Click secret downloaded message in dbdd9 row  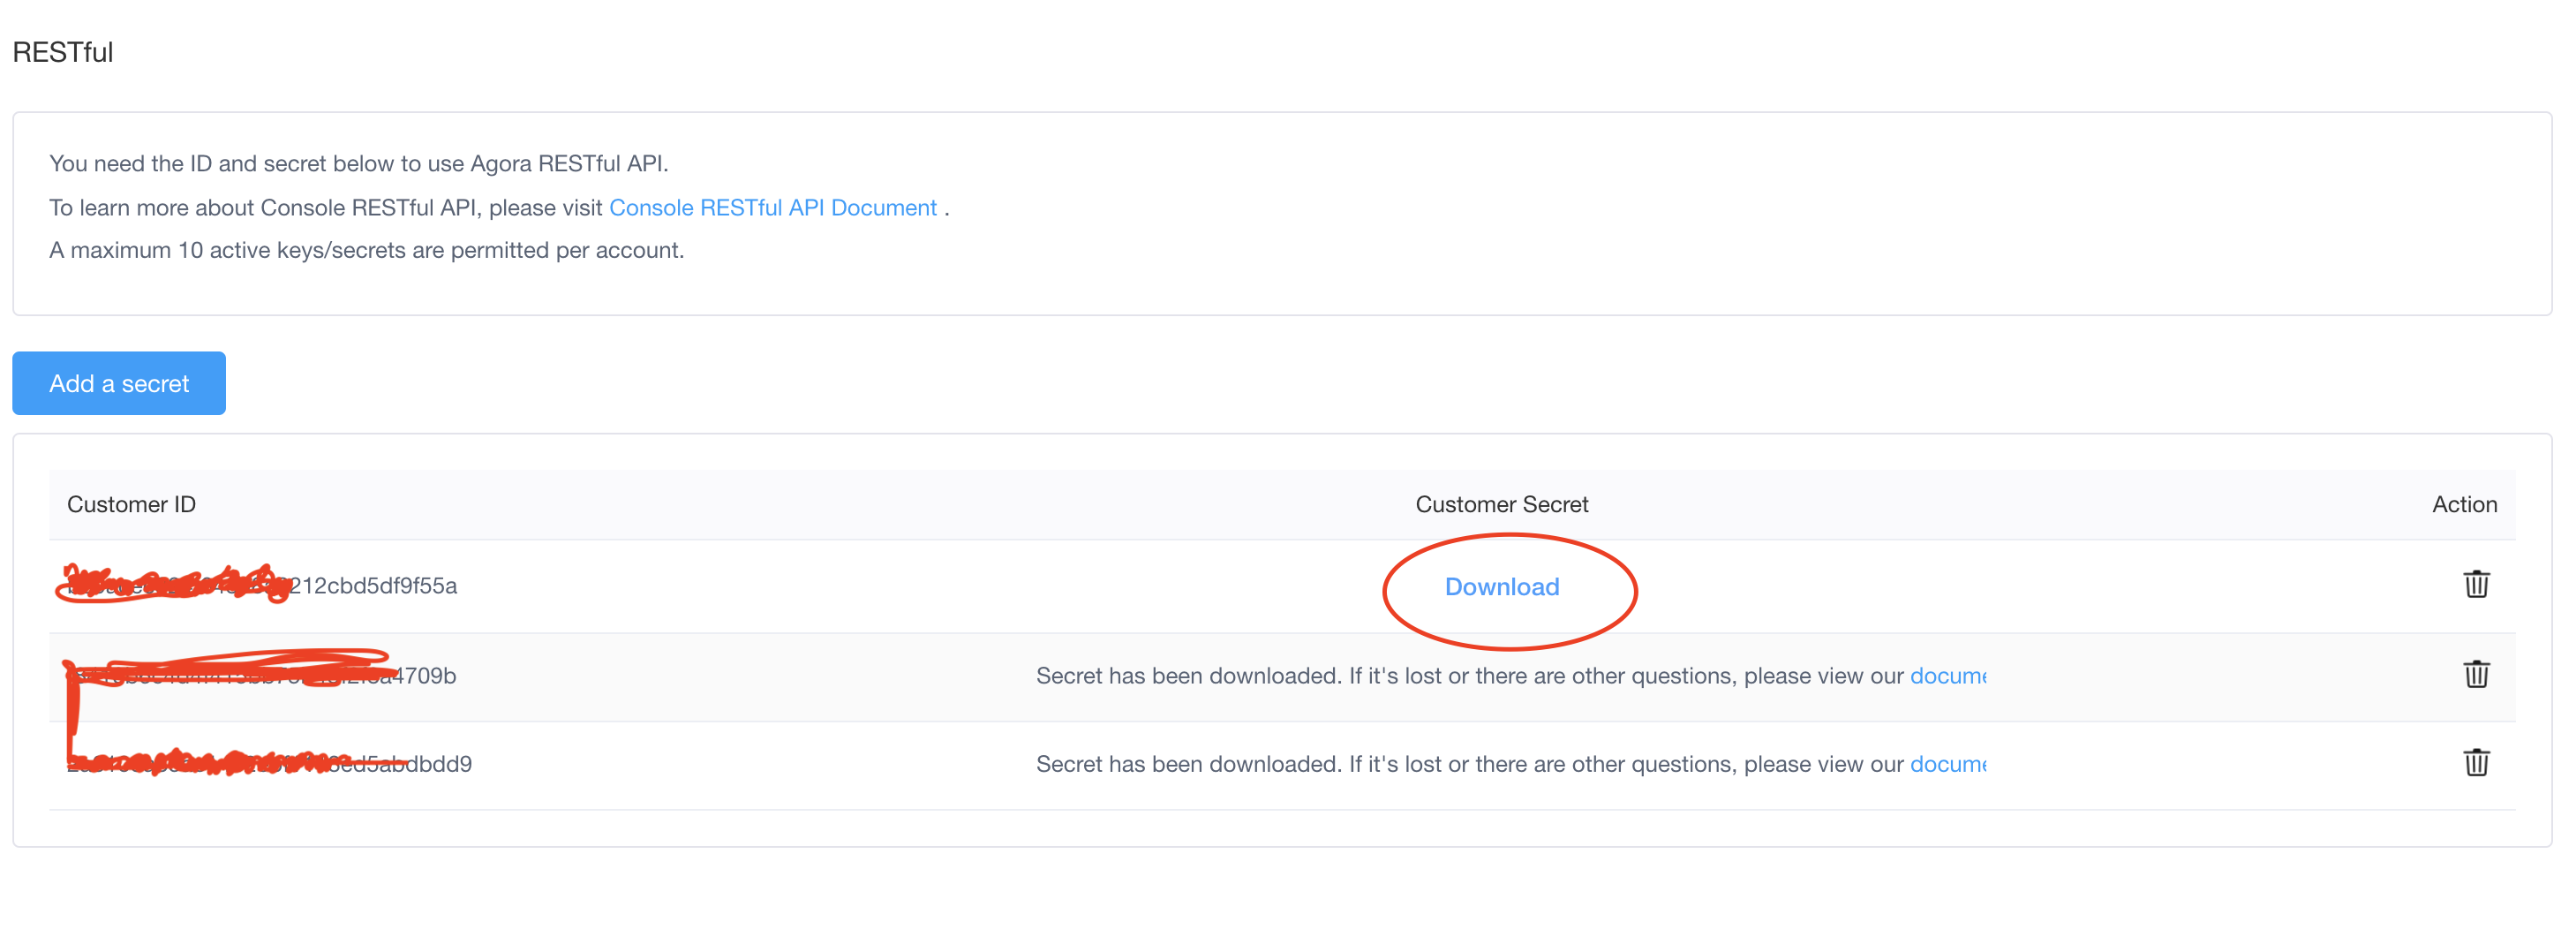pos(1470,764)
